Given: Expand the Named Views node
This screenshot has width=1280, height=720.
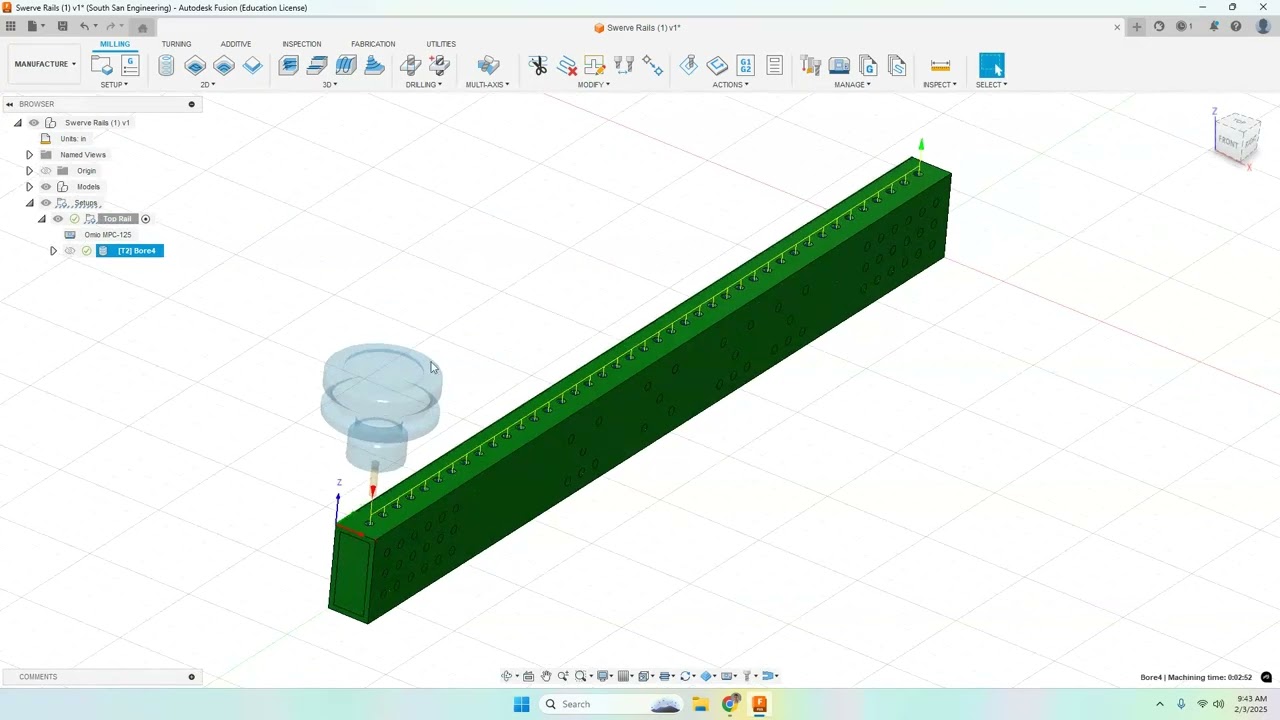Looking at the screenshot, I should point(29,155).
